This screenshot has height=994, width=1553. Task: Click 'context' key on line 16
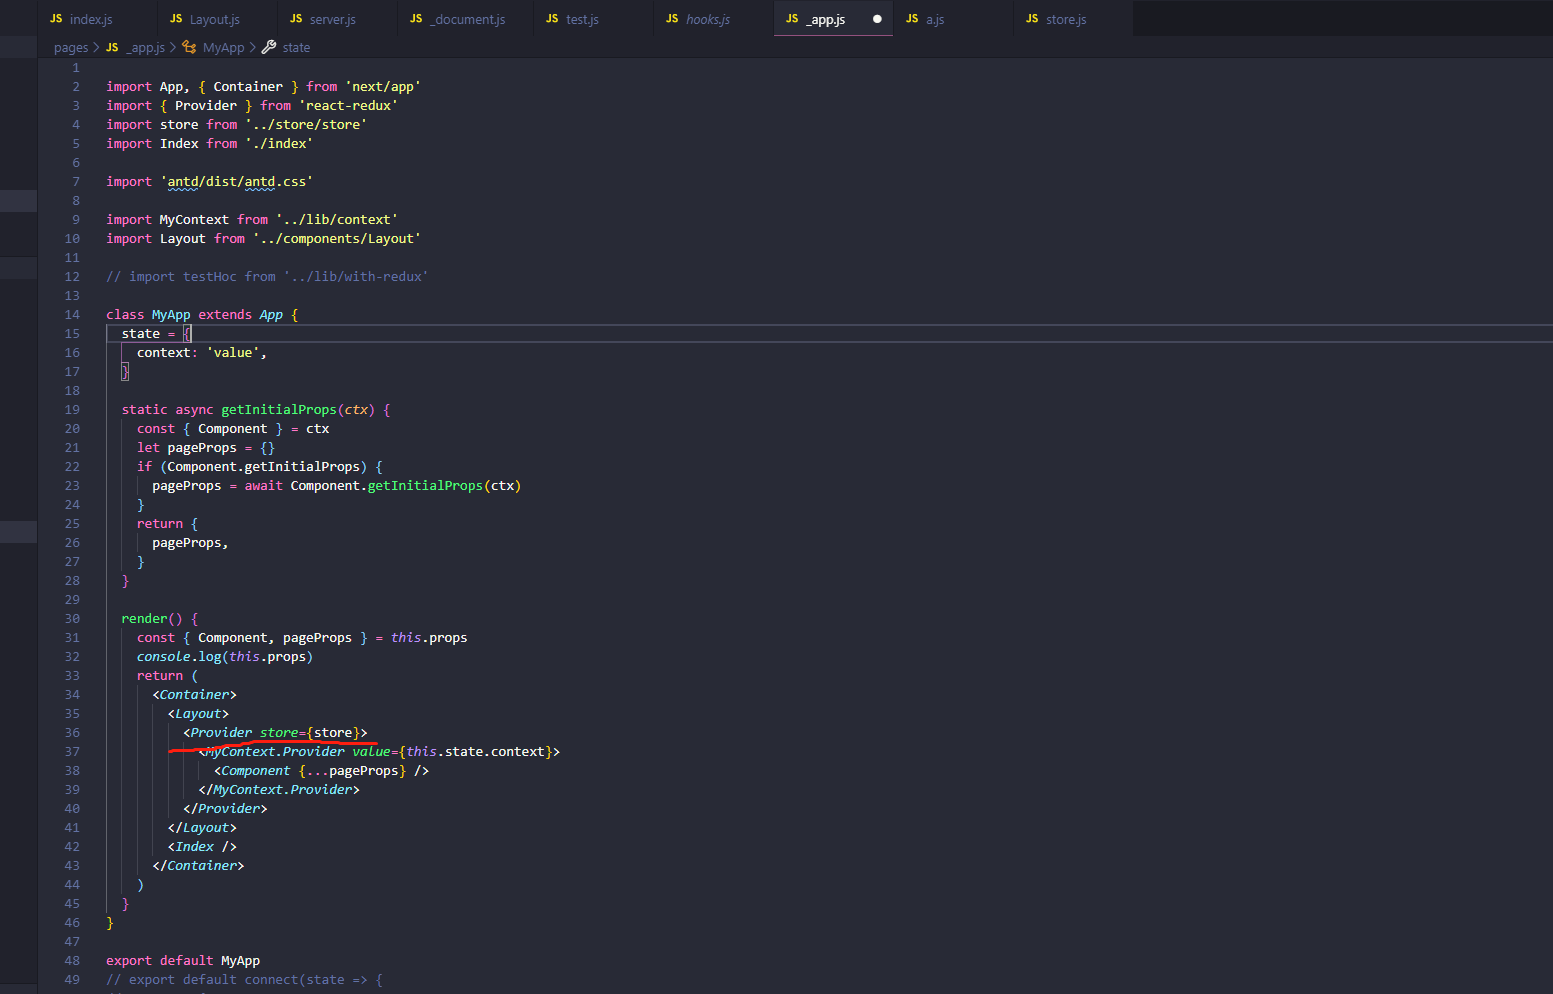(x=164, y=353)
